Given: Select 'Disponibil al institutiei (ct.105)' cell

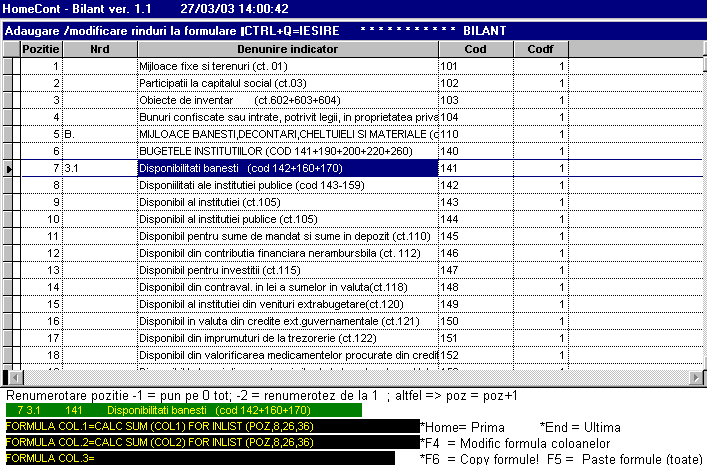Looking at the screenshot, I should [x=288, y=202].
